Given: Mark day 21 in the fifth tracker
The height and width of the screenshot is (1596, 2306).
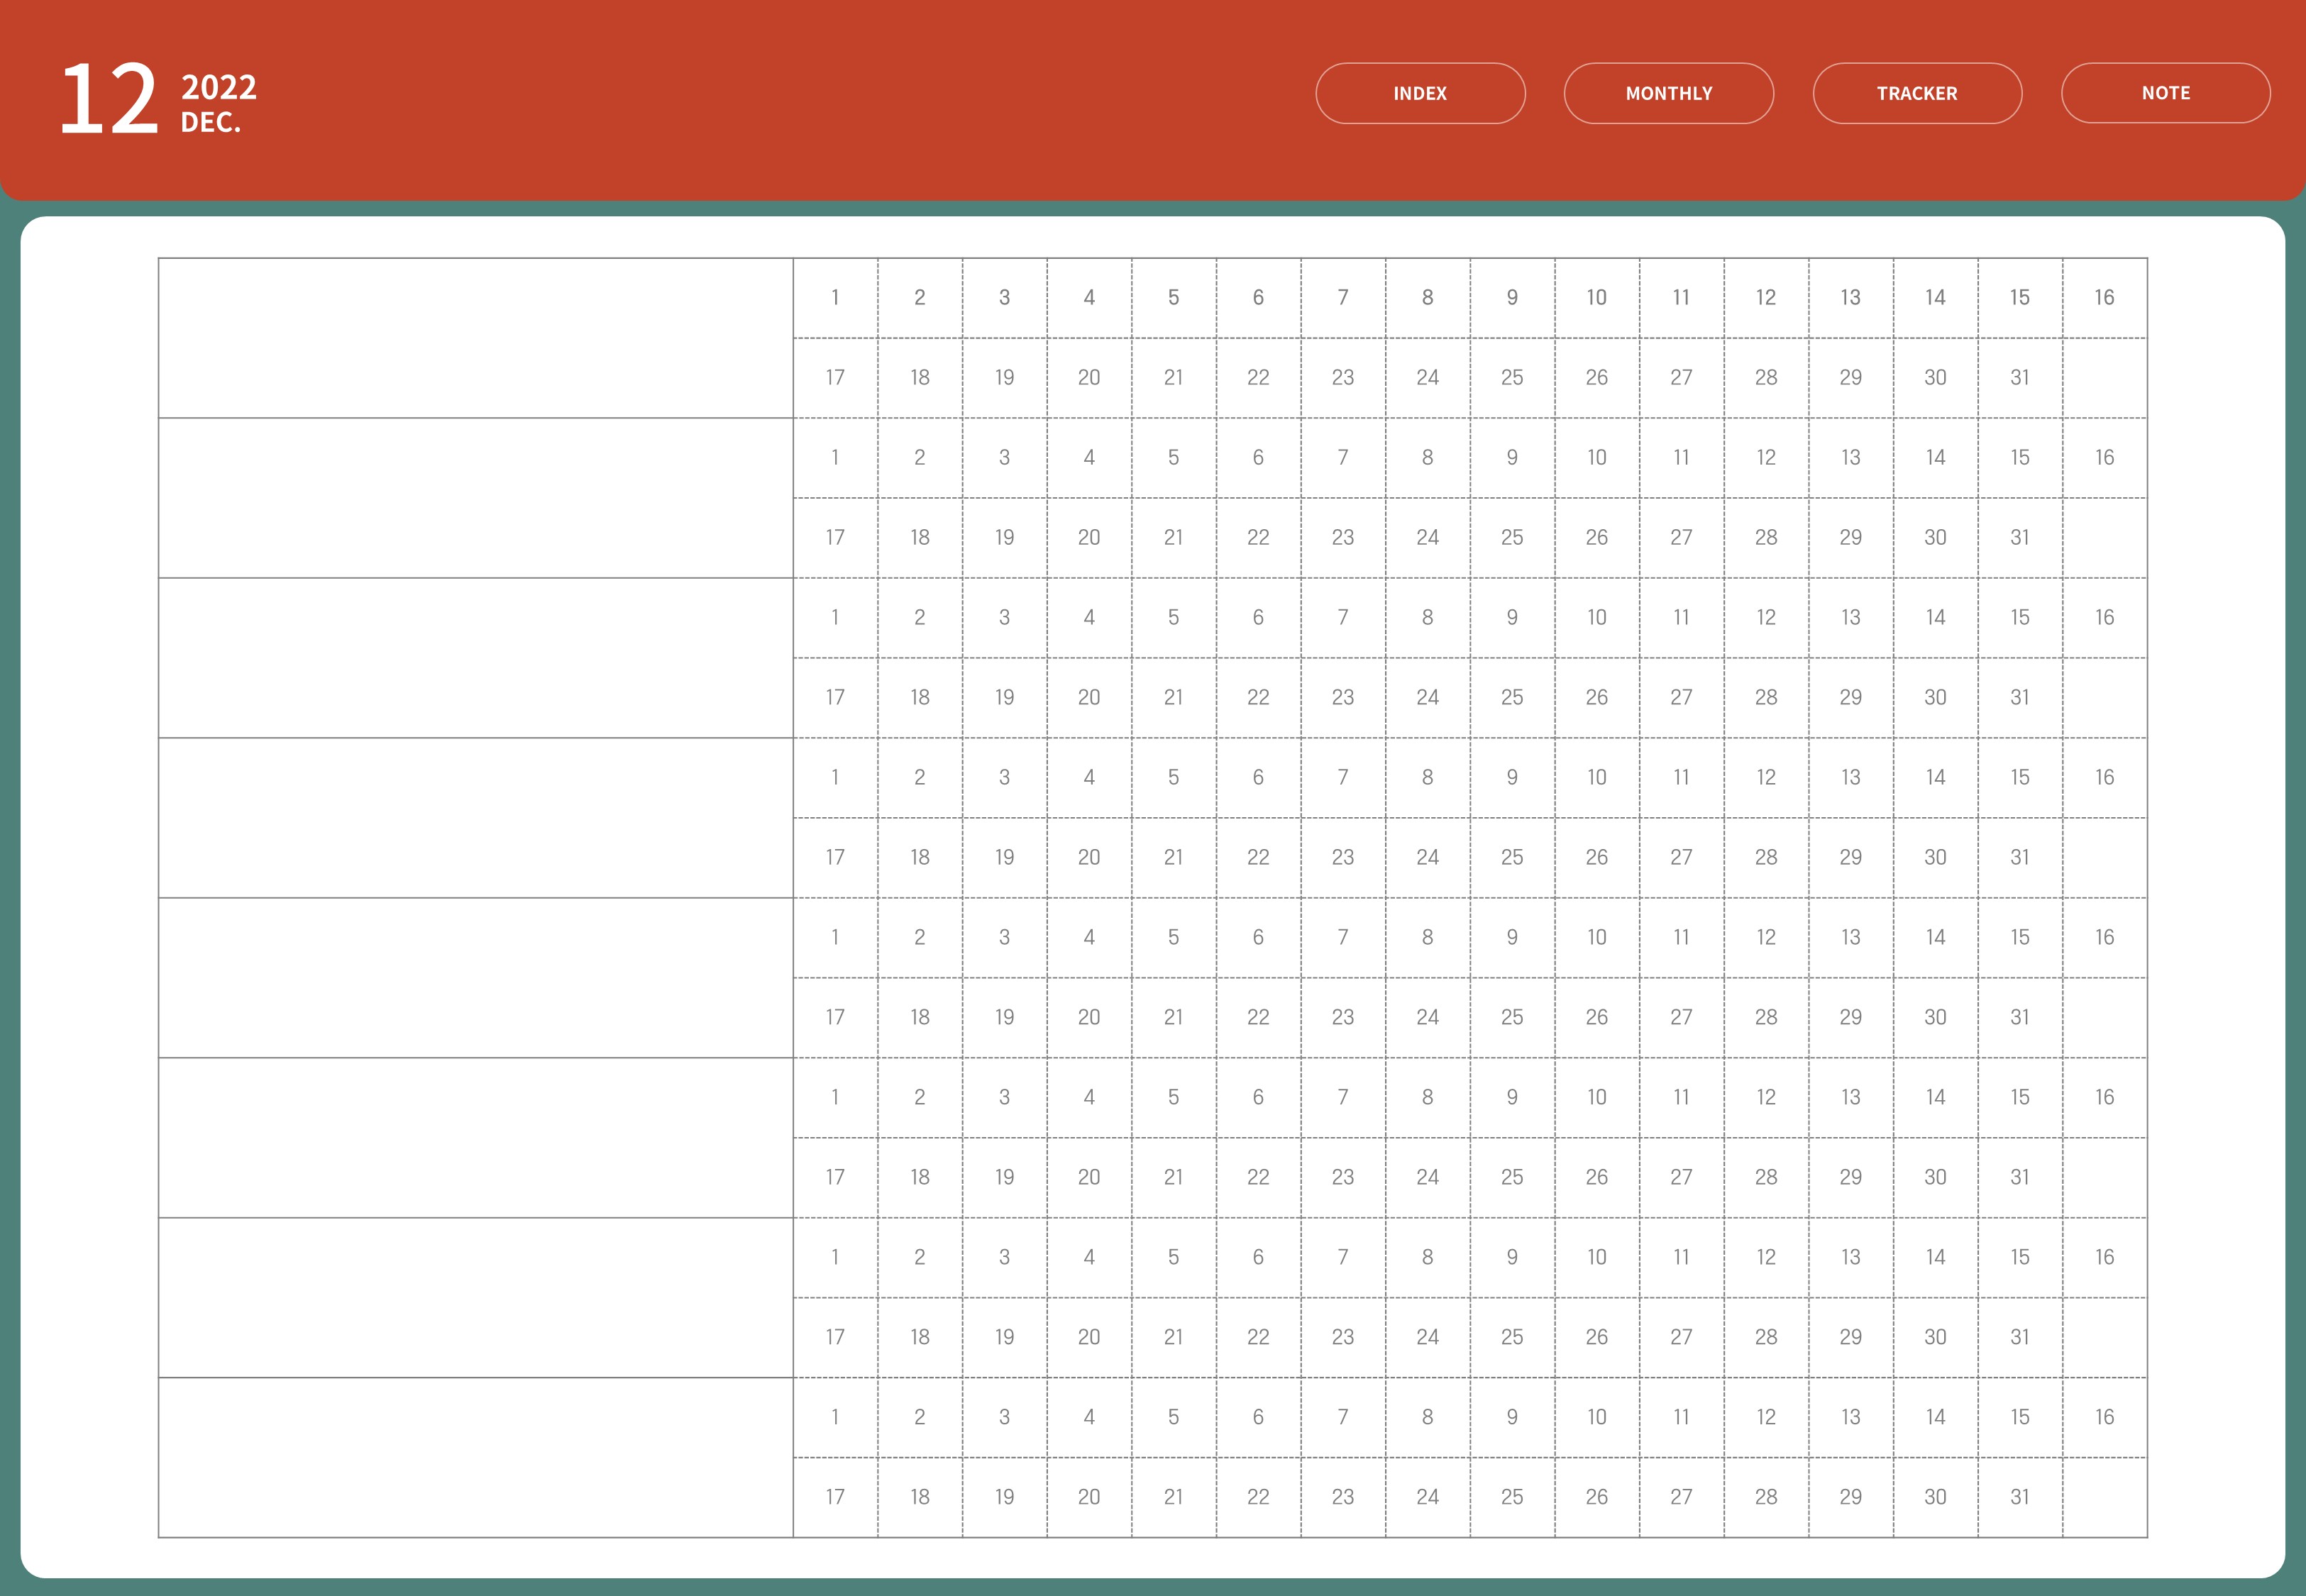Looking at the screenshot, I should tap(1174, 1018).
